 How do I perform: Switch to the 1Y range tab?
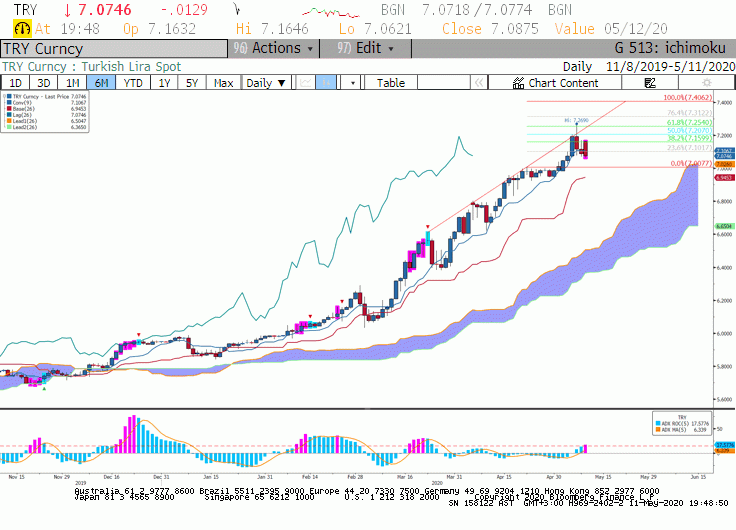pos(164,83)
